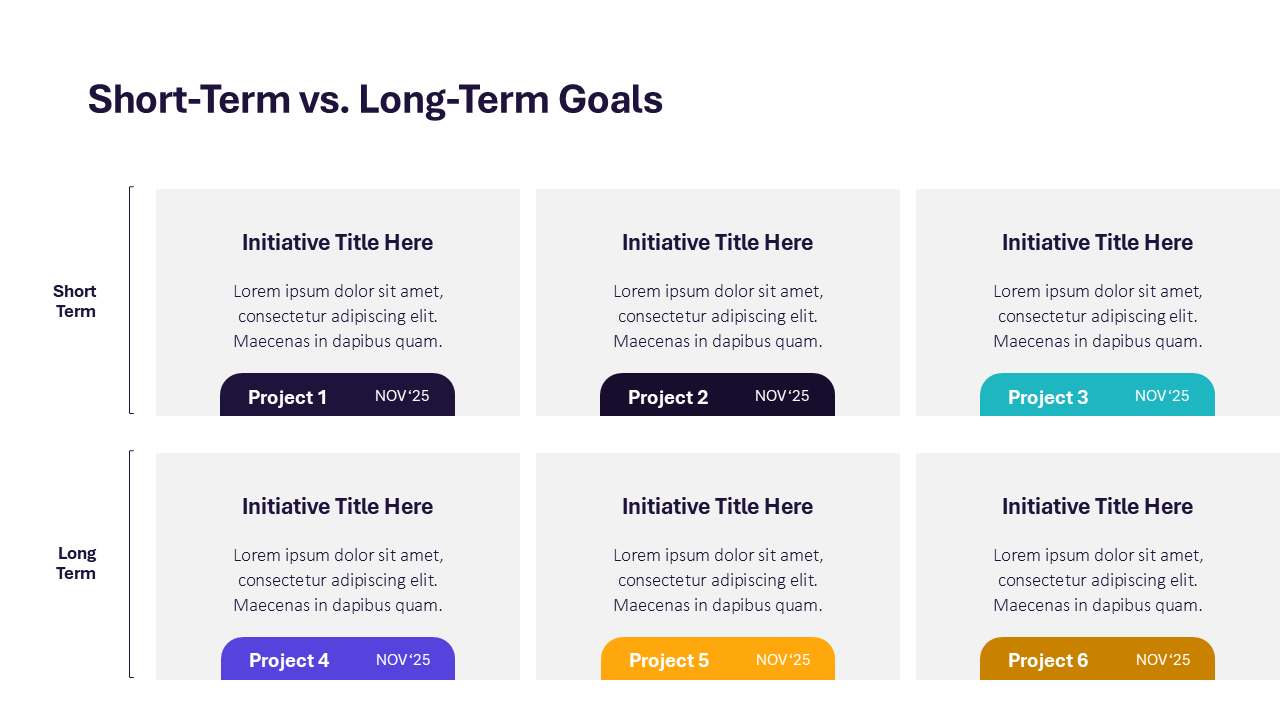
Task: Click the NOV'25 date beside Project 5
Action: point(783,660)
